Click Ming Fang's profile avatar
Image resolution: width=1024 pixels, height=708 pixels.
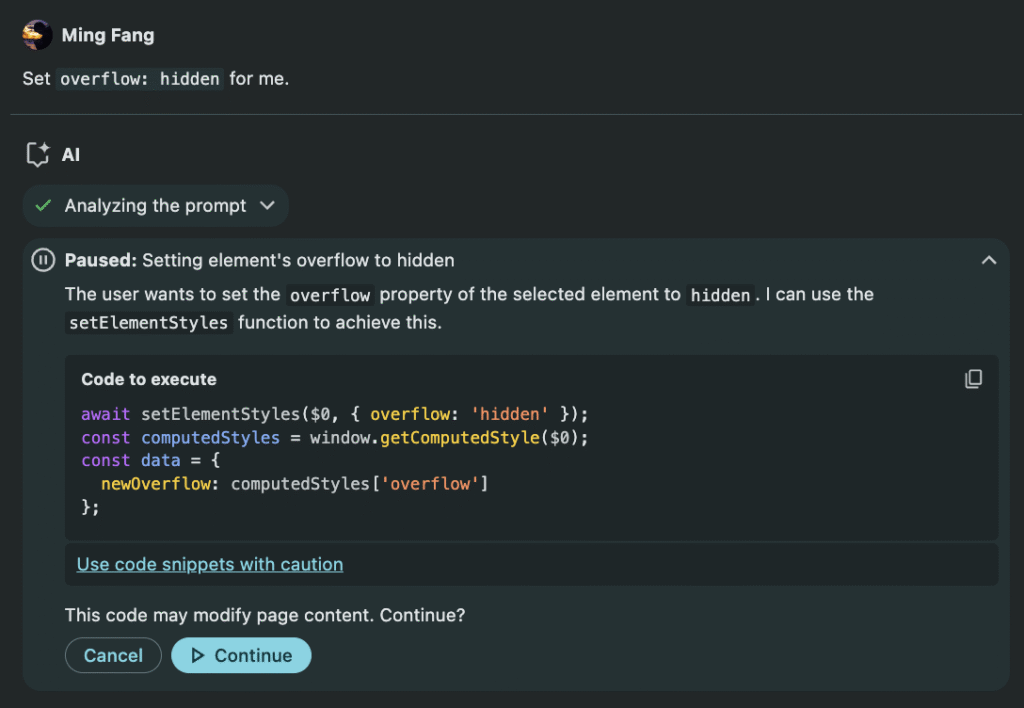[37, 35]
